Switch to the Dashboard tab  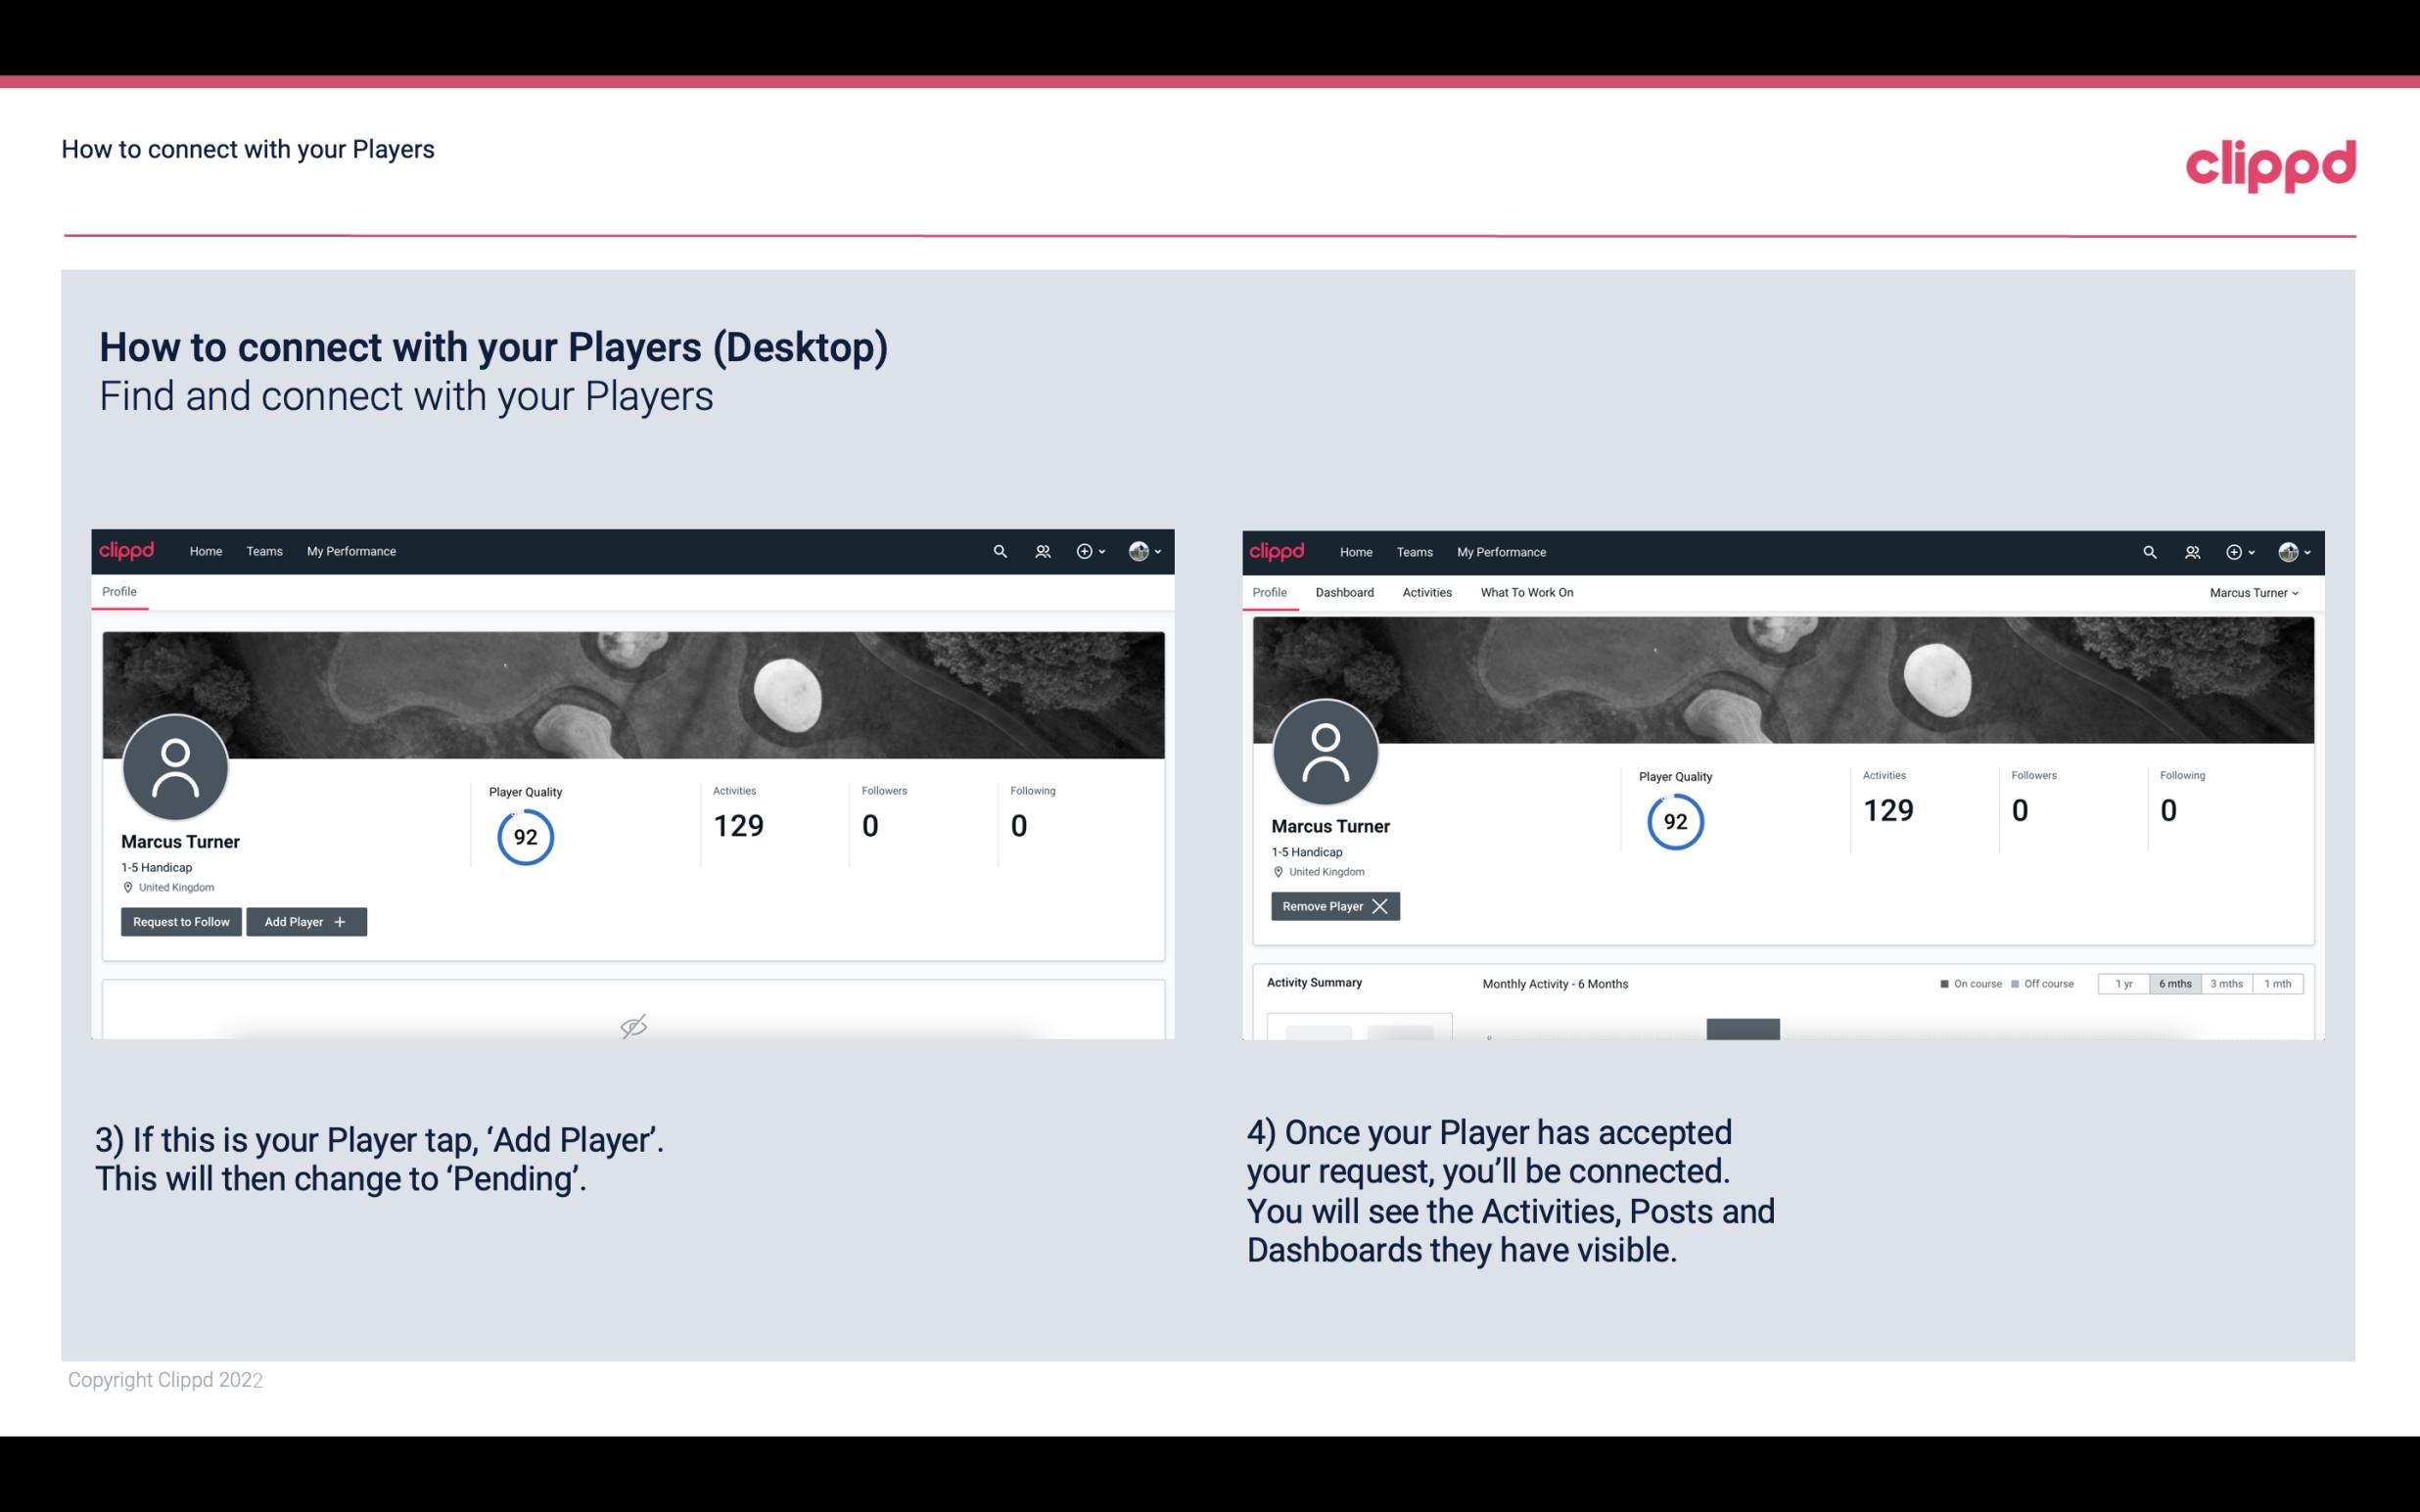point(1345,590)
